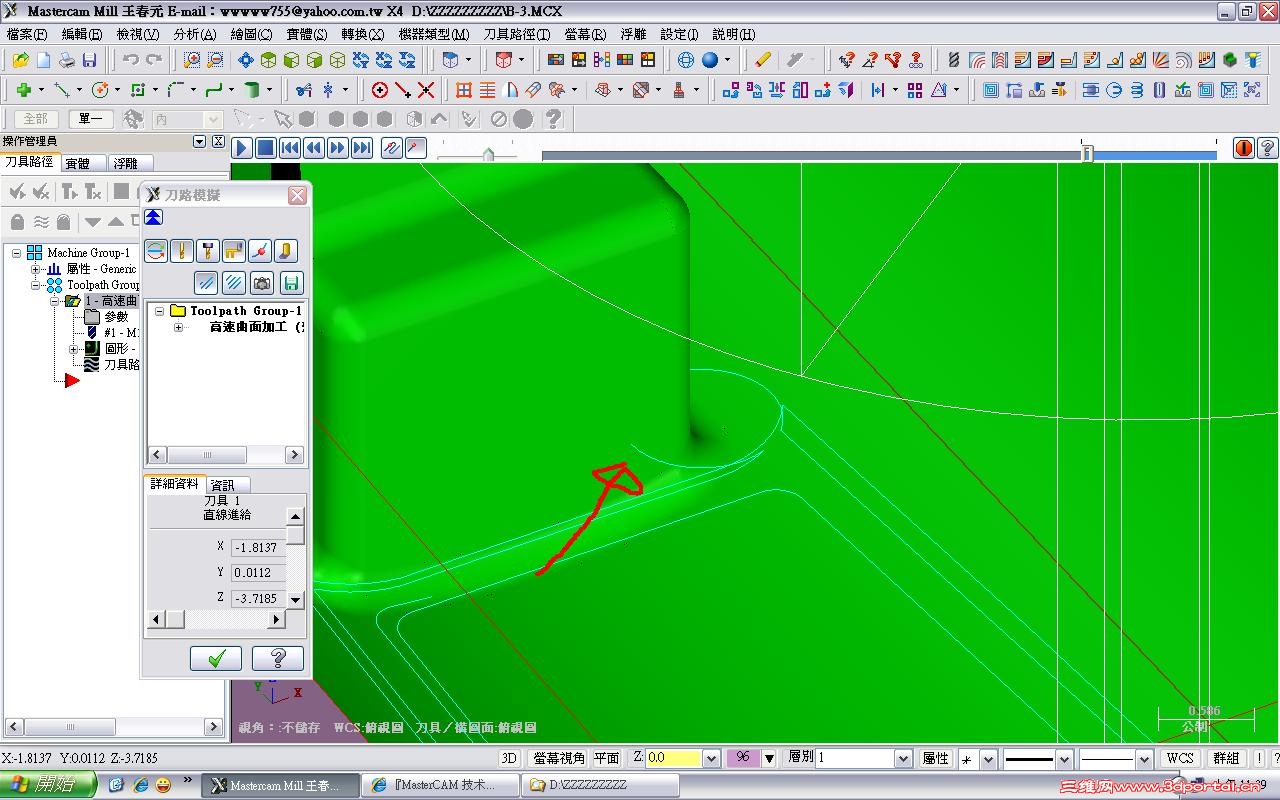Collapse Toolpath Group-1 in backplot dialog

[x=159, y=311]
